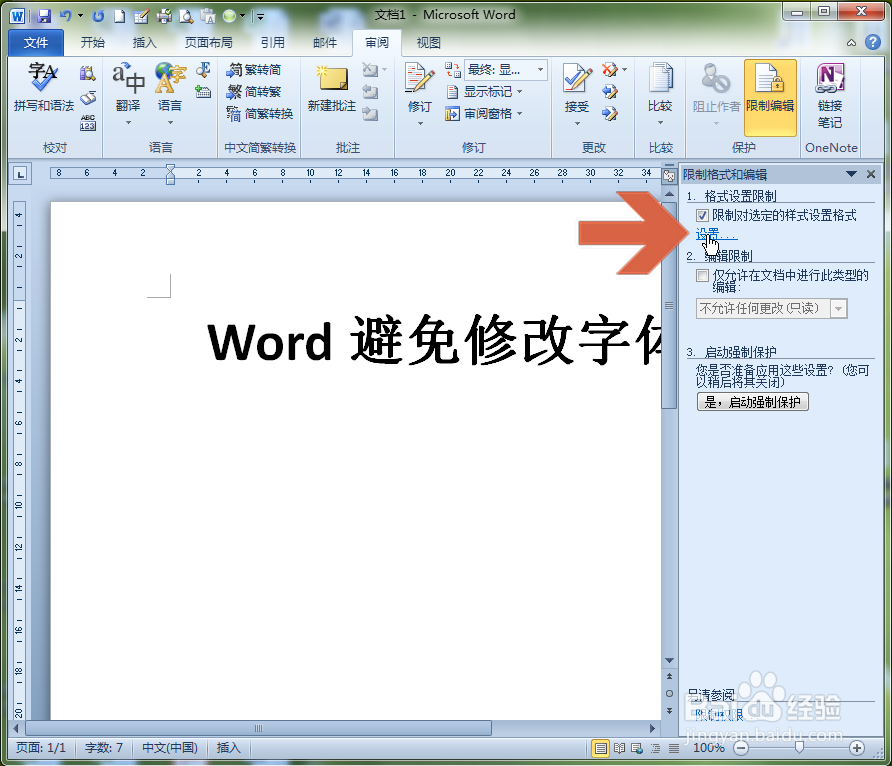Click the word count in status bar
This screenshot has height=766, width=892.
click(104, 748)
